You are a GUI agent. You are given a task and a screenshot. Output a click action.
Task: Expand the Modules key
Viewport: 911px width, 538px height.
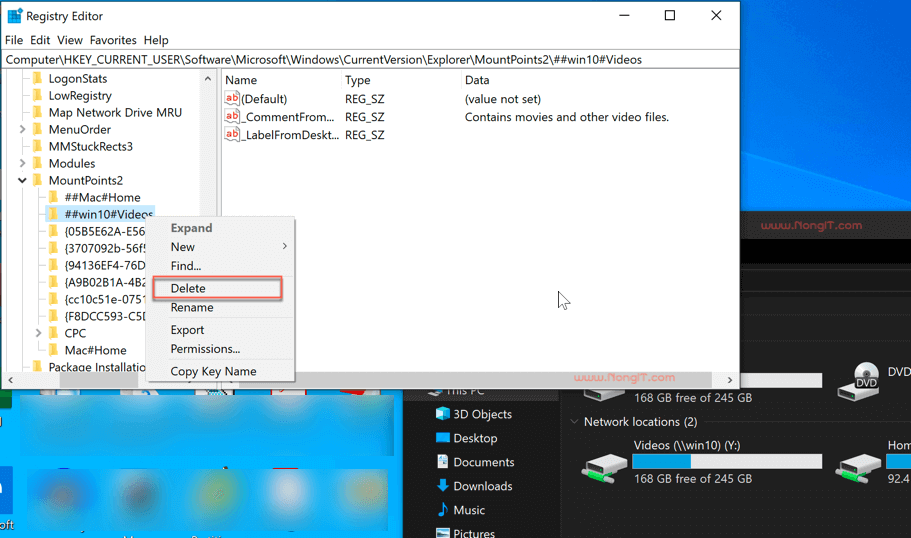pos(22,163)
